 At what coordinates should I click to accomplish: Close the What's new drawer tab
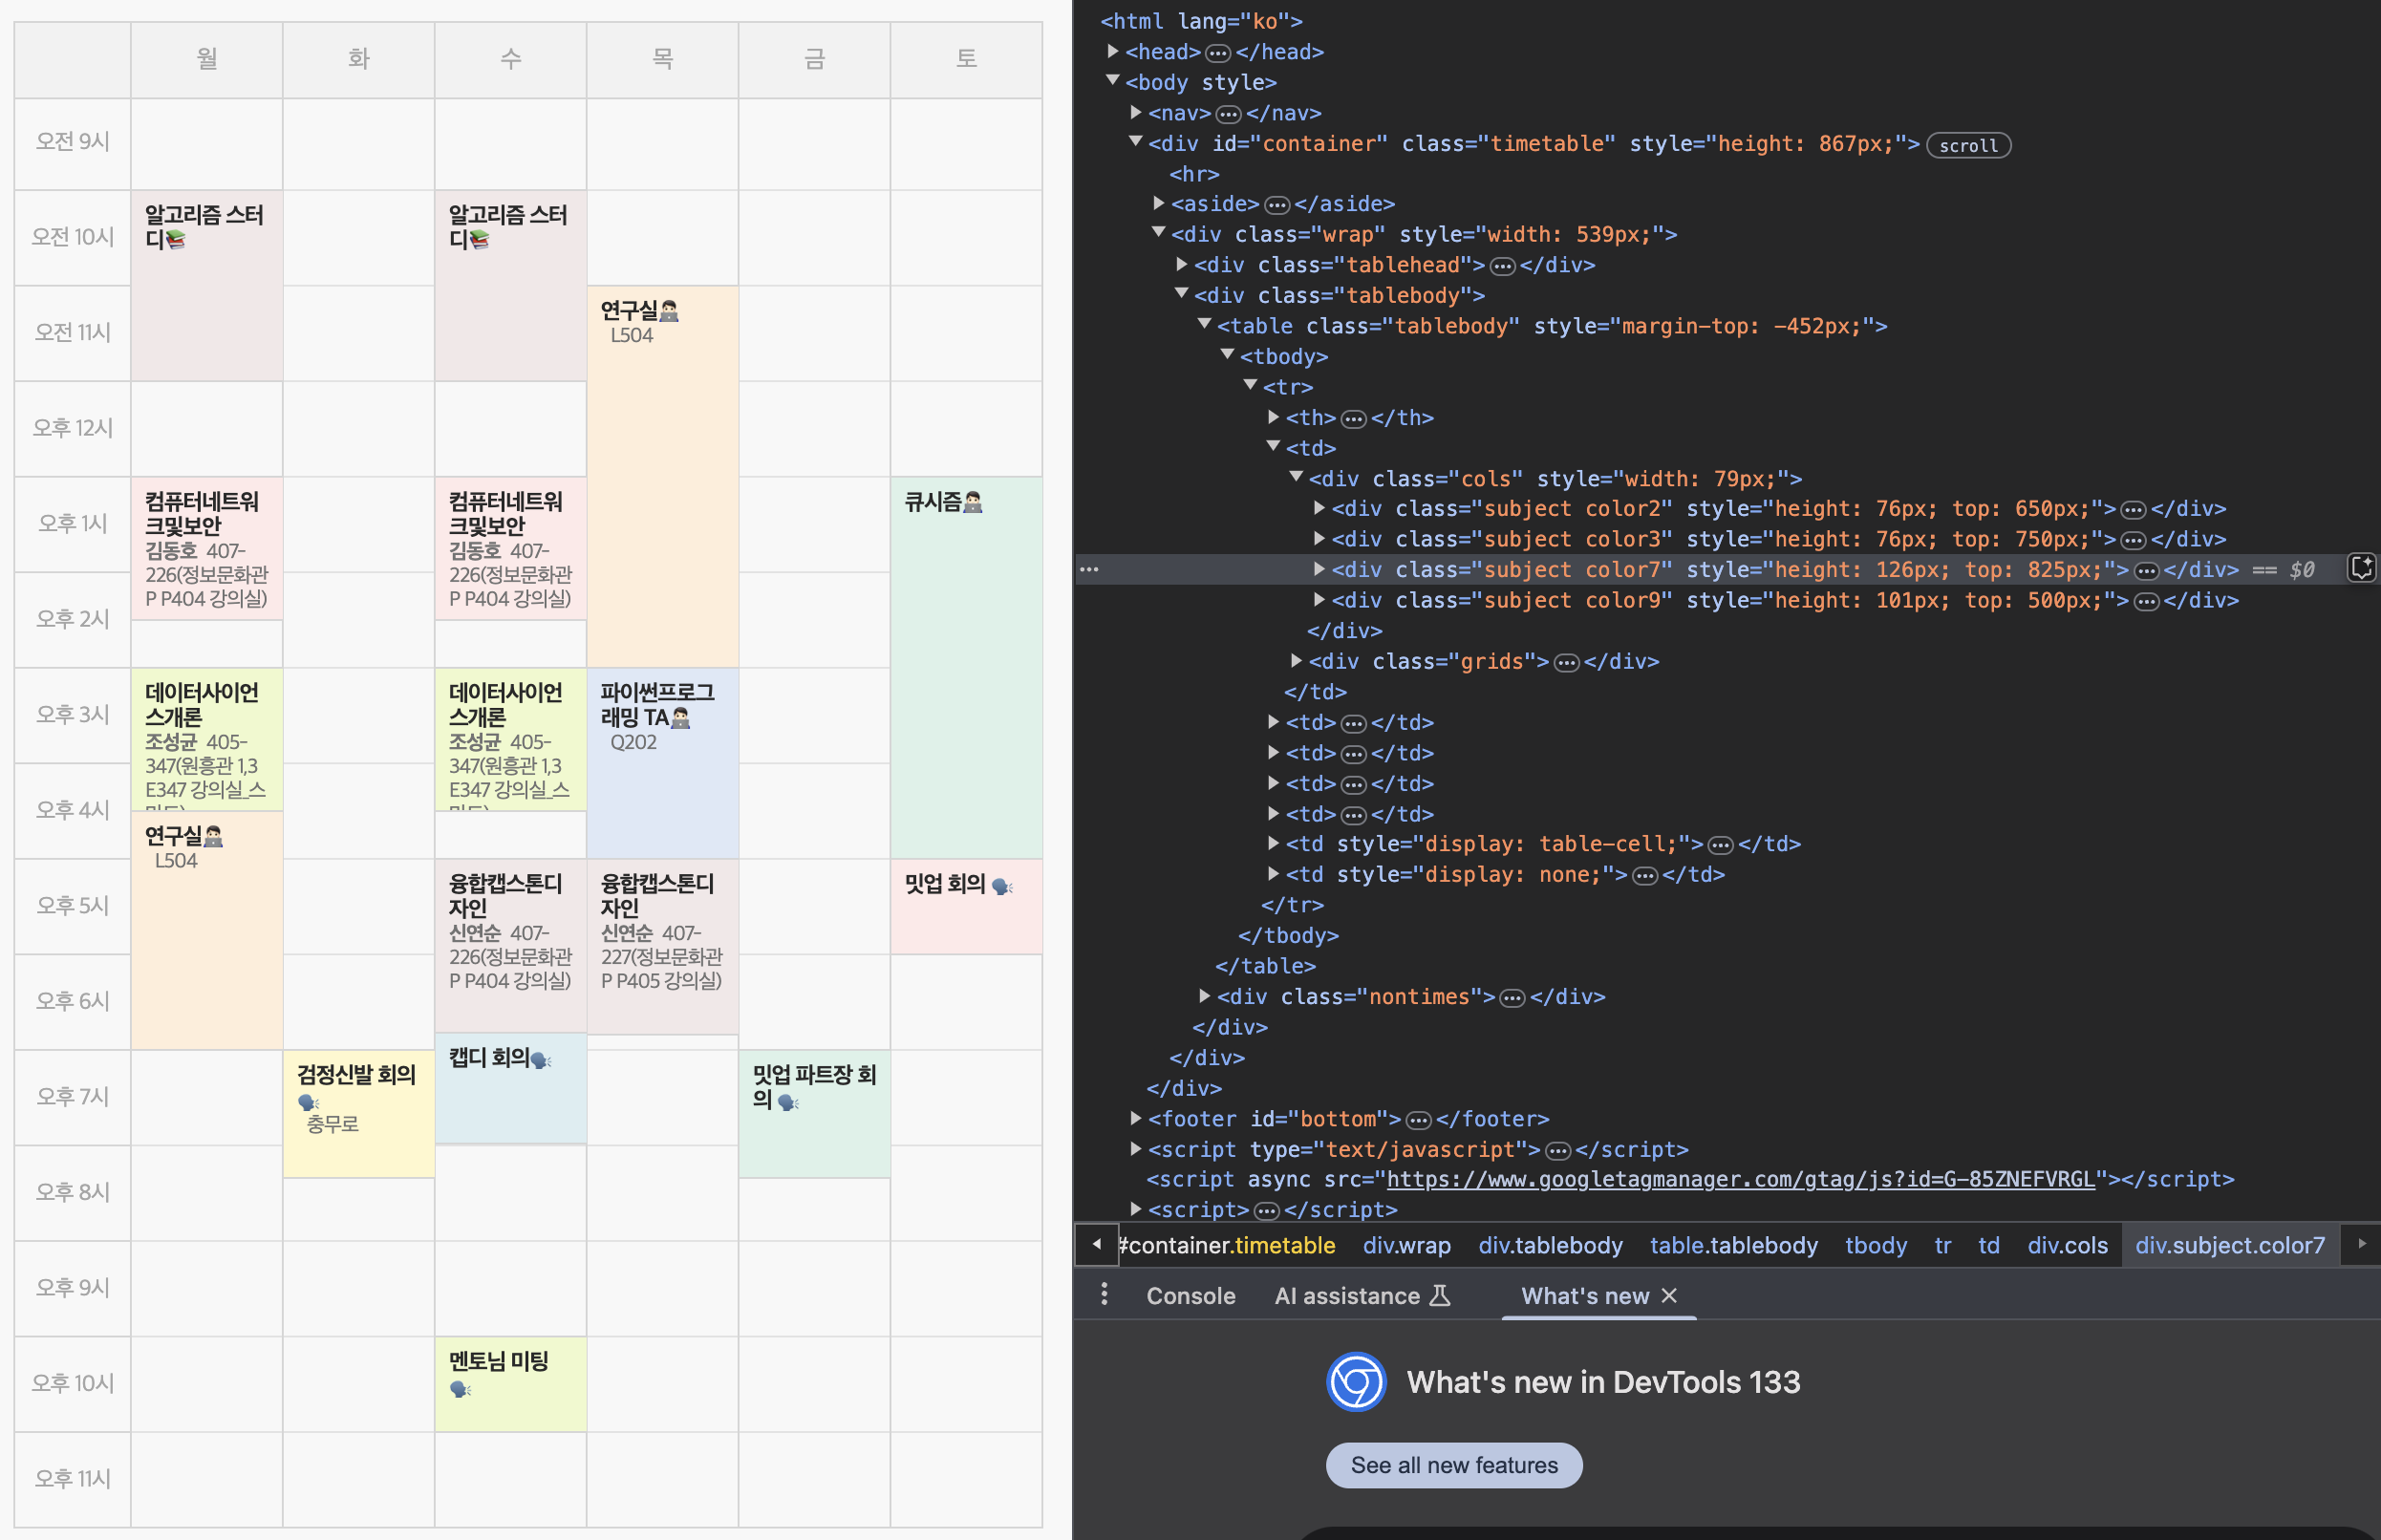1669,1296
